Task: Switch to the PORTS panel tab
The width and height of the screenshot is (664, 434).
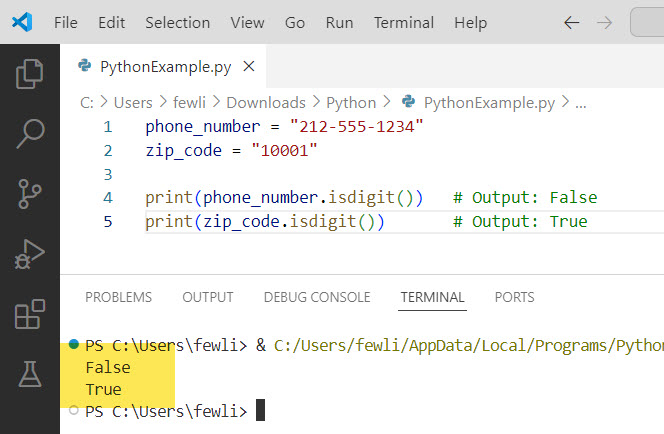Action: tap(515, 297)
